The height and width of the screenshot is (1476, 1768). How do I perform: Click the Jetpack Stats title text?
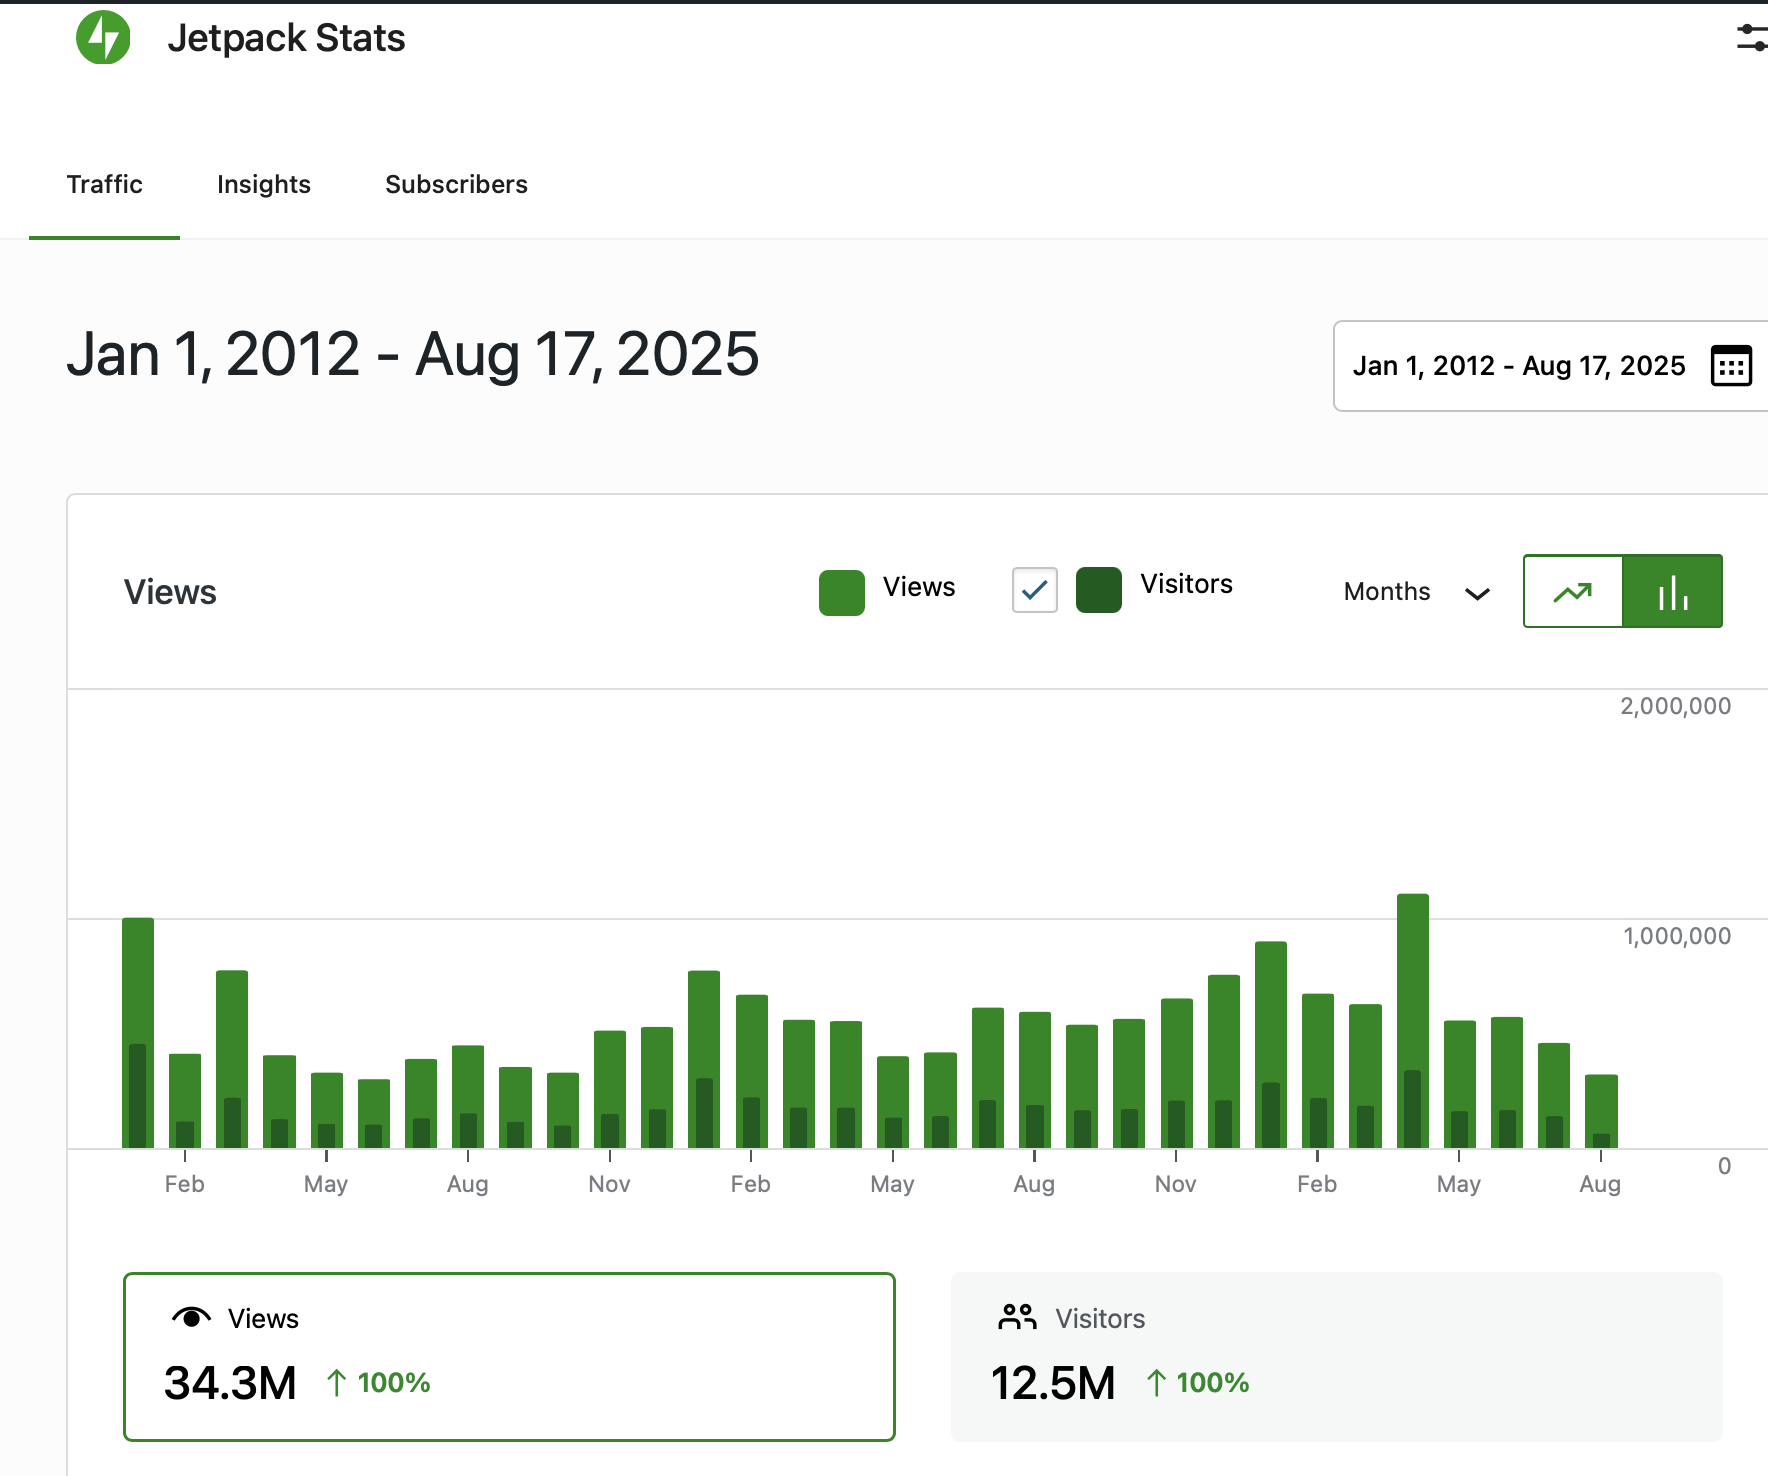point(286,38)
